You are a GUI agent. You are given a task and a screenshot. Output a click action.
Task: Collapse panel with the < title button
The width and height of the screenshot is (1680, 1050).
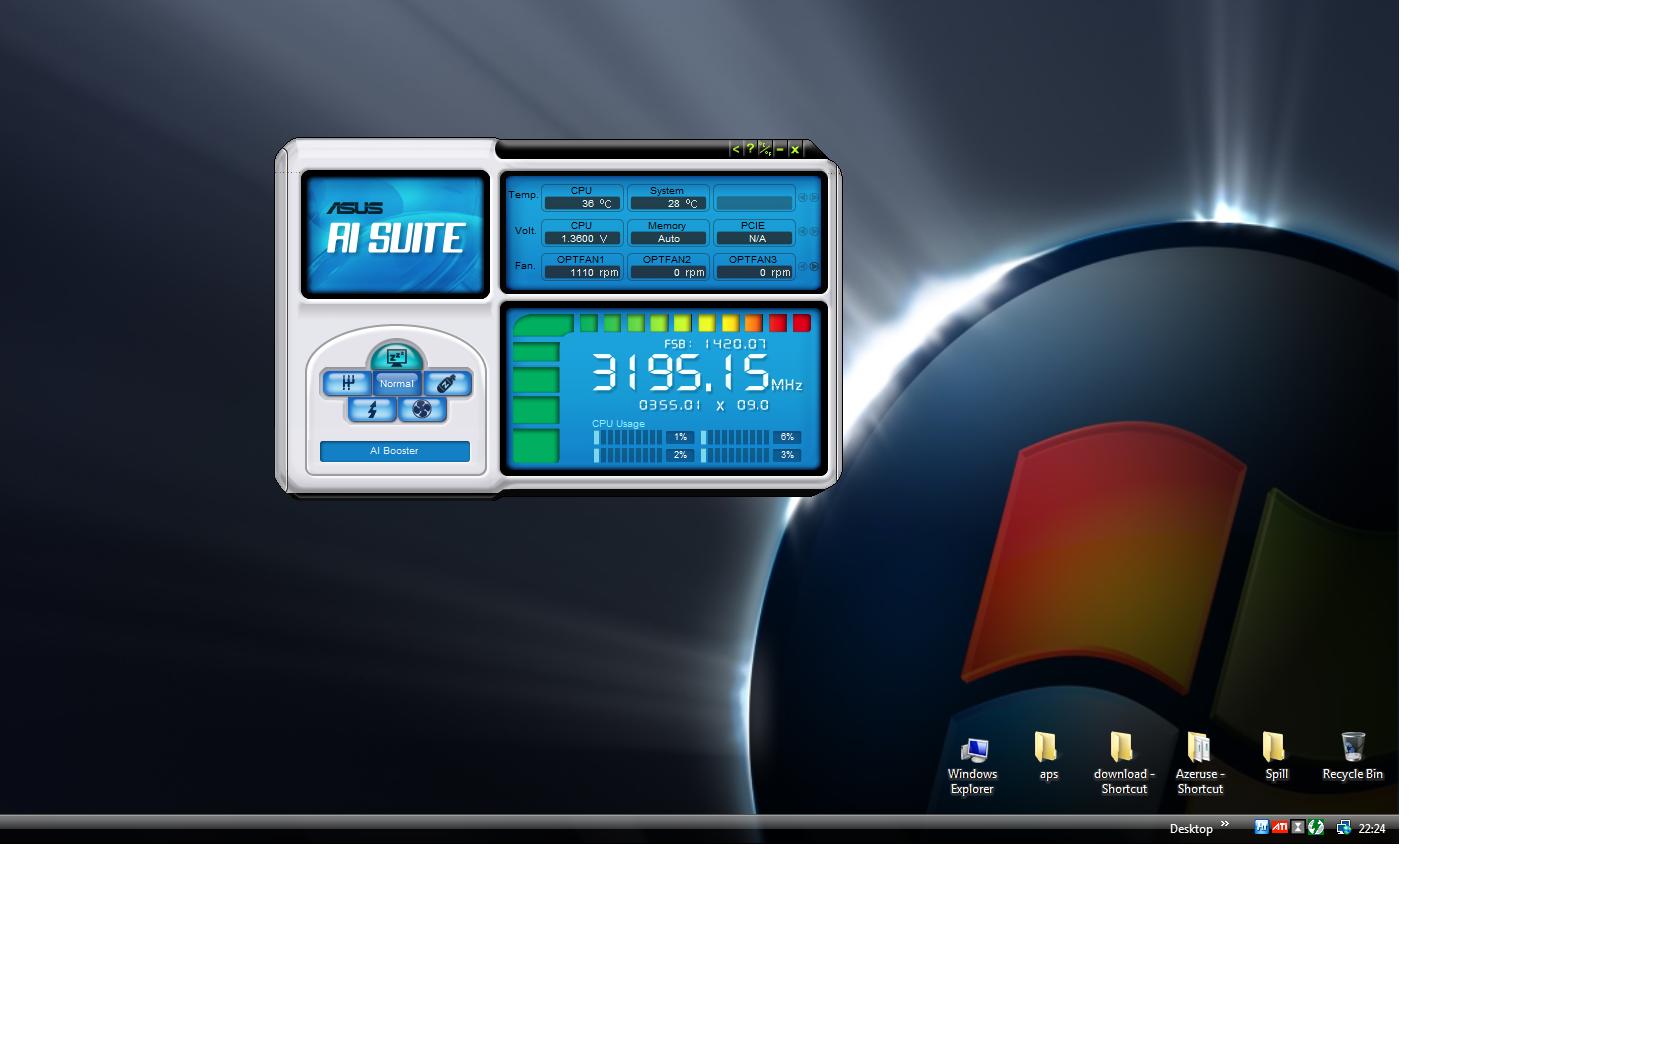point(735,149)
